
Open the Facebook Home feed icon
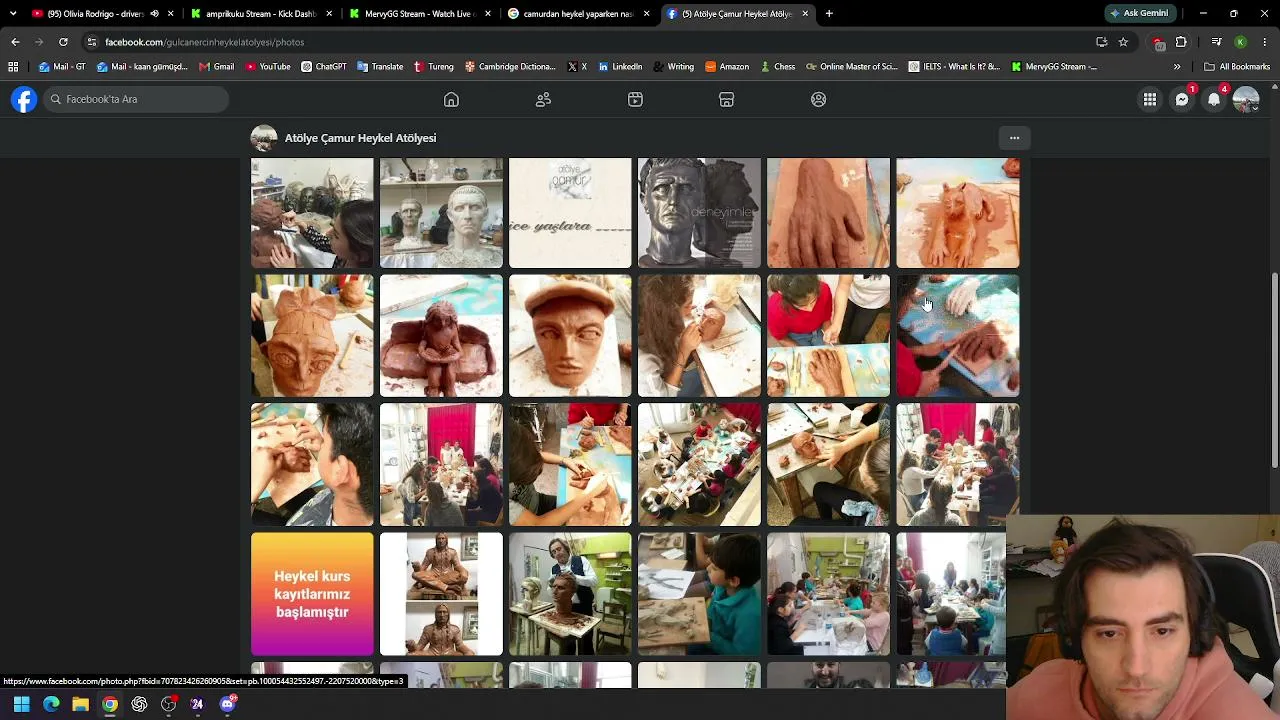451,99
